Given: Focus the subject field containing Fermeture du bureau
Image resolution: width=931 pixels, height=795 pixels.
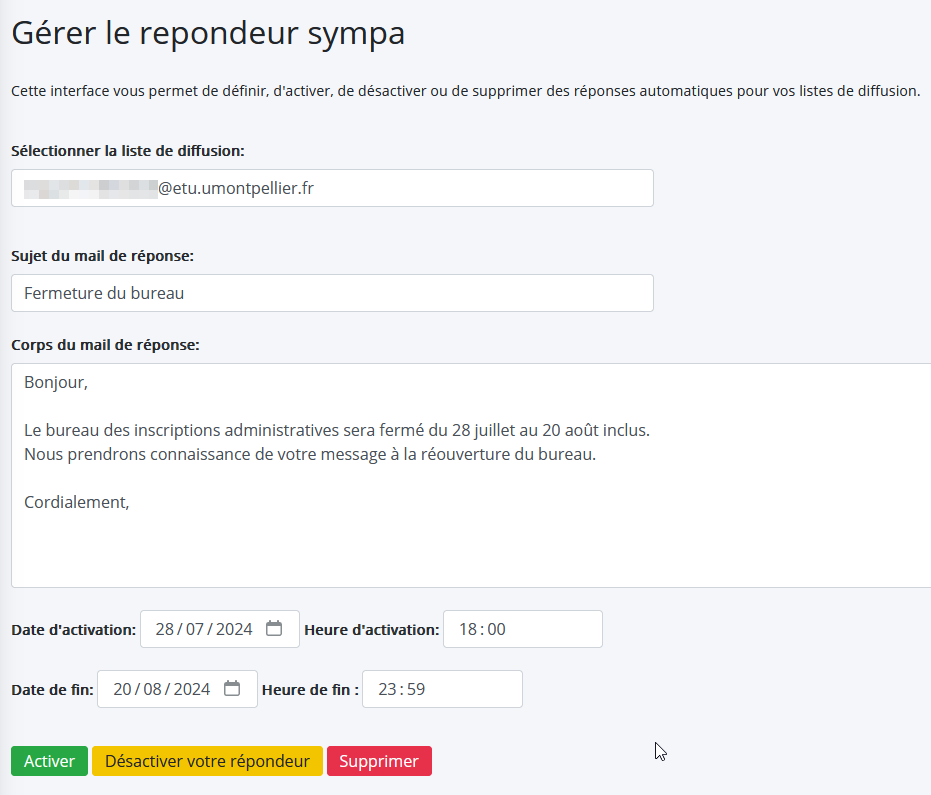Looking at the screenshot, I should [332, 293].
